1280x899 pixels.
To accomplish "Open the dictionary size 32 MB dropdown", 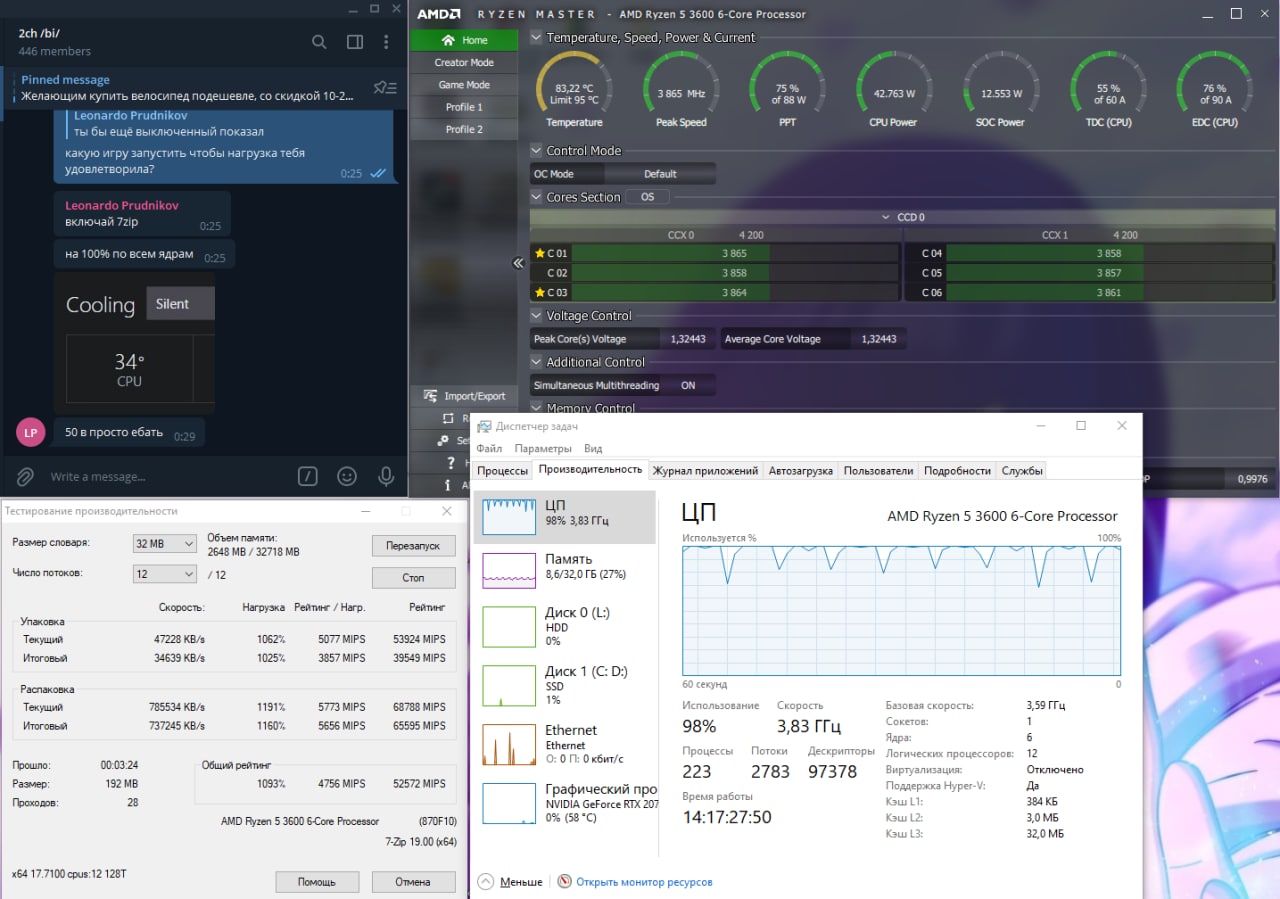I will pyautogui.click(x=165, y=543).
